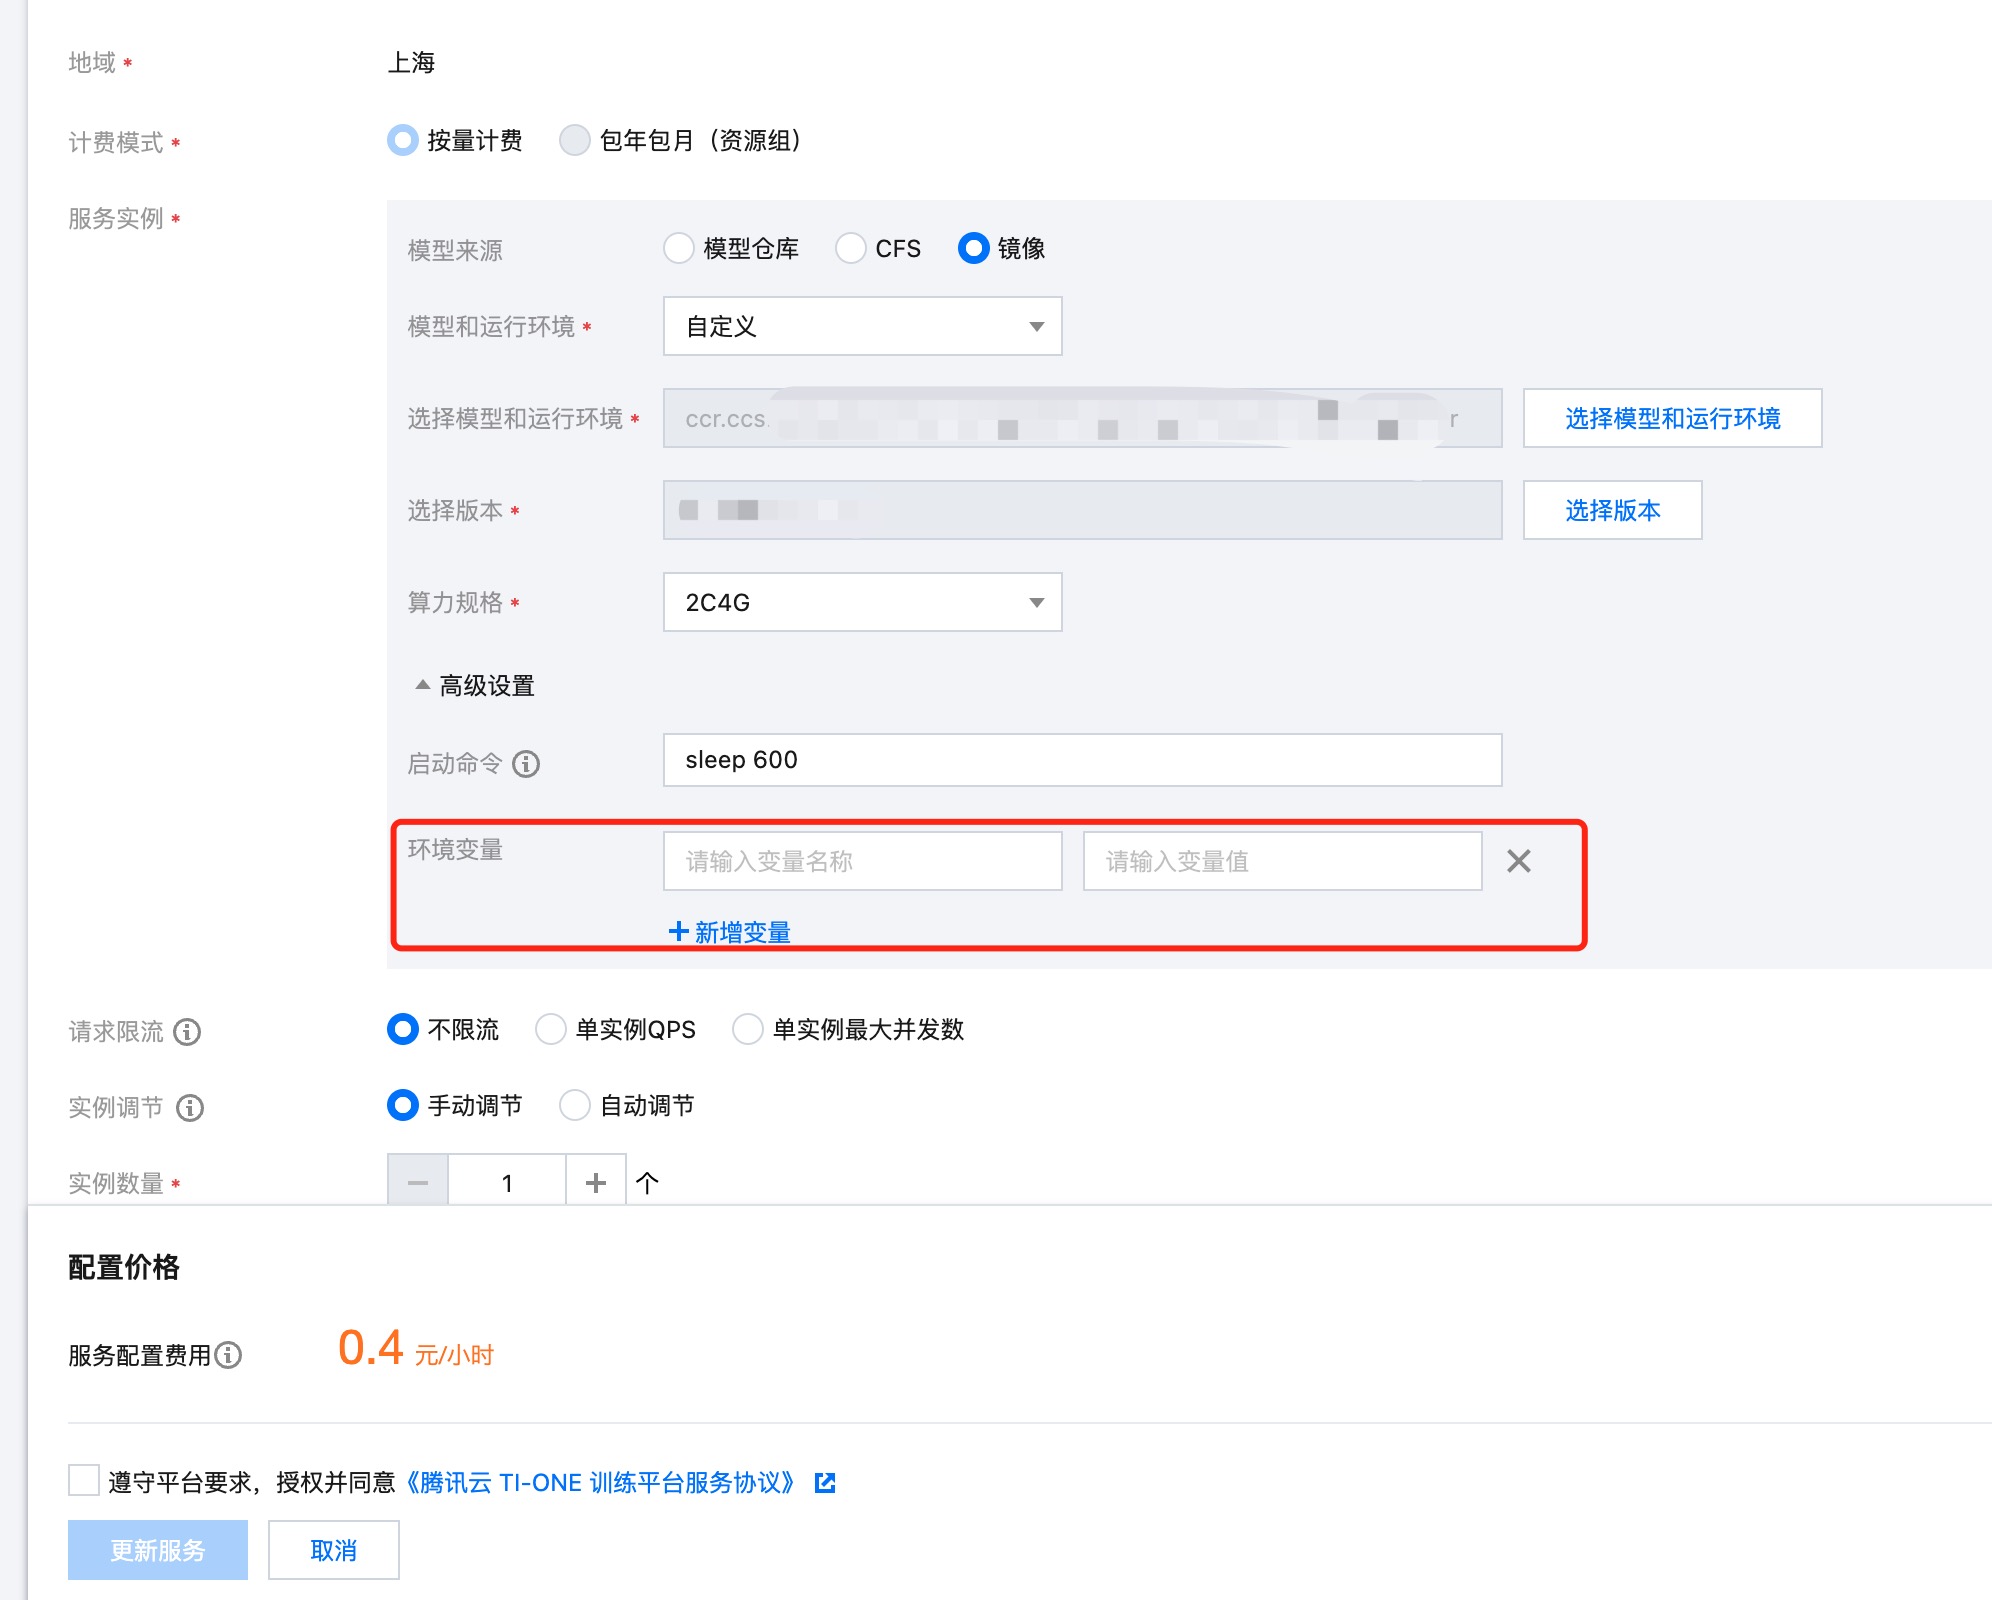Increase instance count with plus button
Viewport: 1992px width, 1600px height.
click(x=596, y=1183)
